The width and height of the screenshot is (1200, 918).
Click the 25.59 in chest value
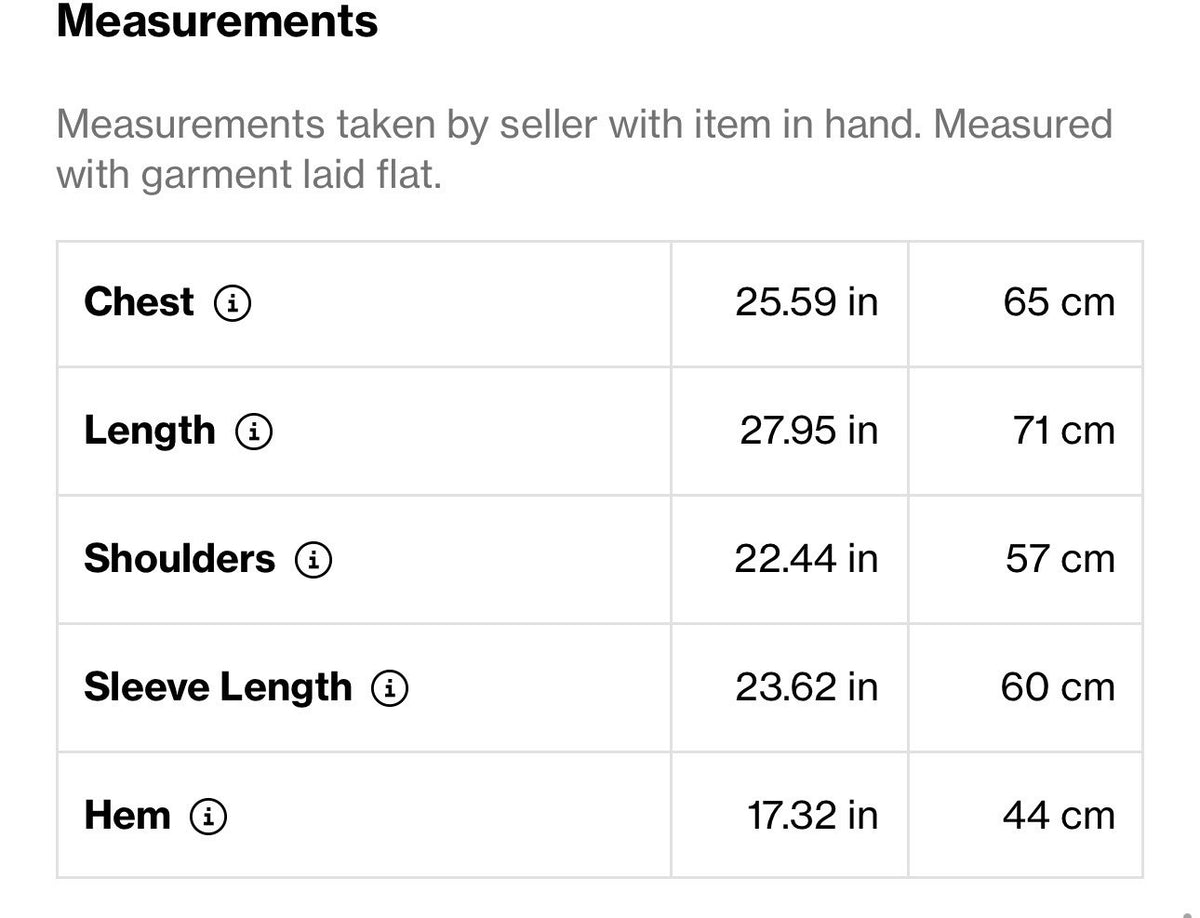[807, 302]
